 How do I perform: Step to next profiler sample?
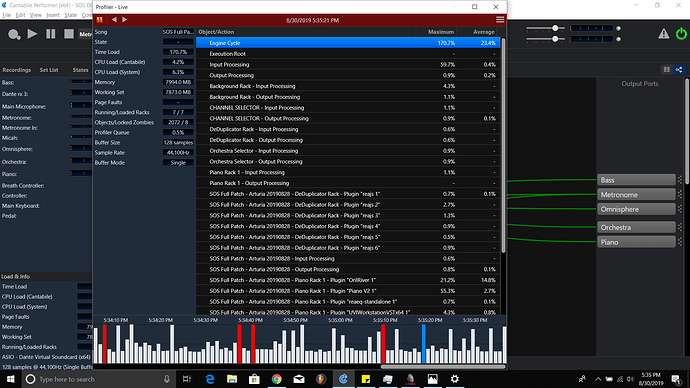click(125, 20)
